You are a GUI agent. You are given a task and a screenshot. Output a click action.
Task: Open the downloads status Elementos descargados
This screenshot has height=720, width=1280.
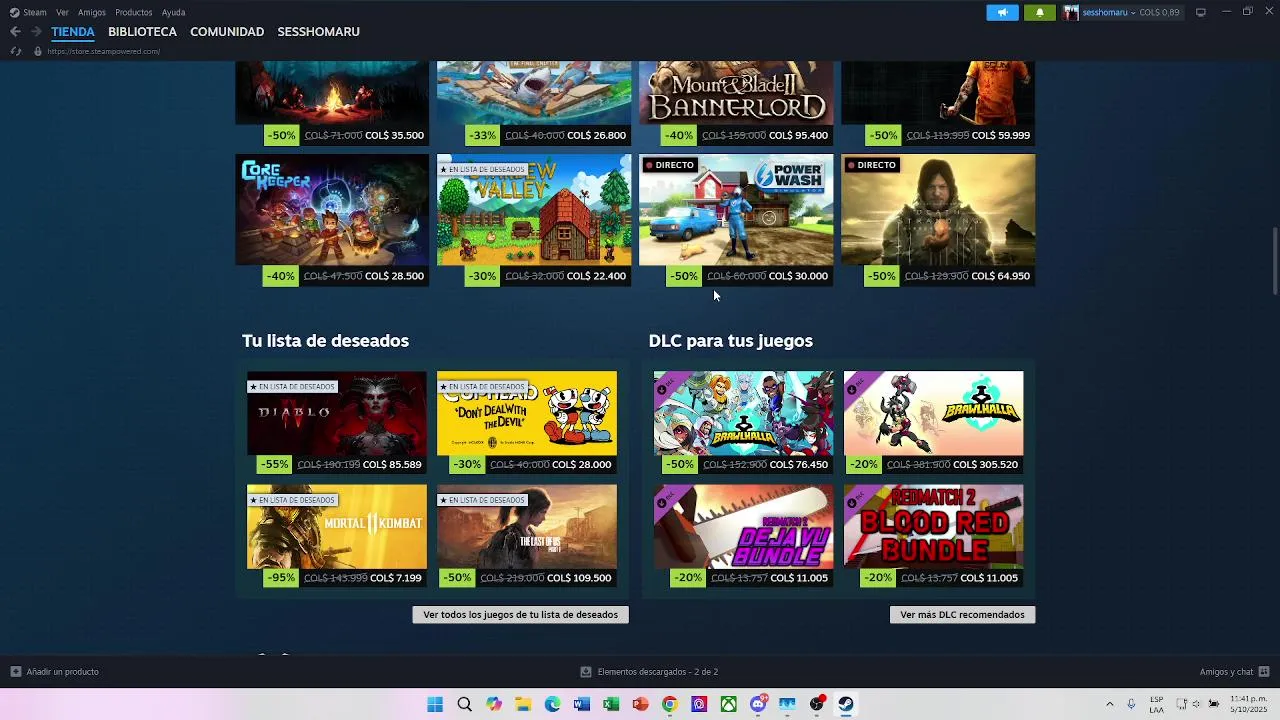click(649, 672)
